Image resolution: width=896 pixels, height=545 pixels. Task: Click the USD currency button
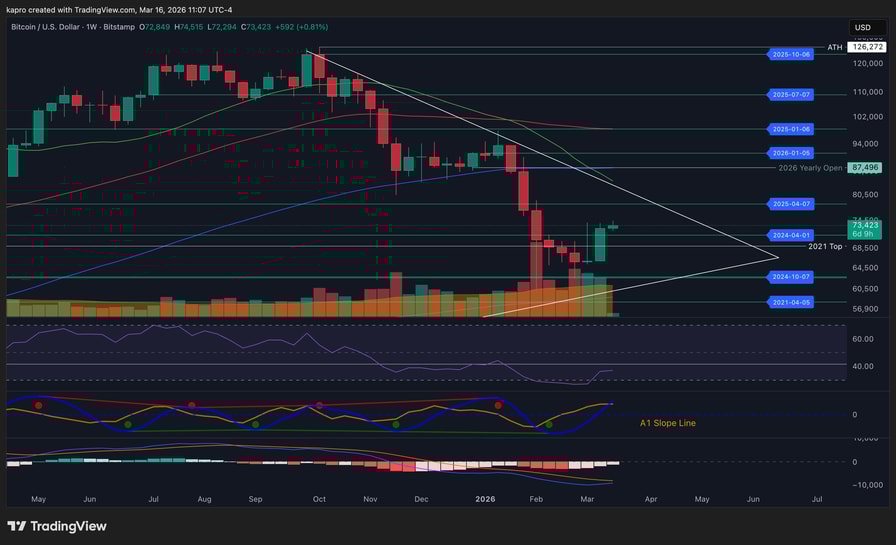point(862,28)
